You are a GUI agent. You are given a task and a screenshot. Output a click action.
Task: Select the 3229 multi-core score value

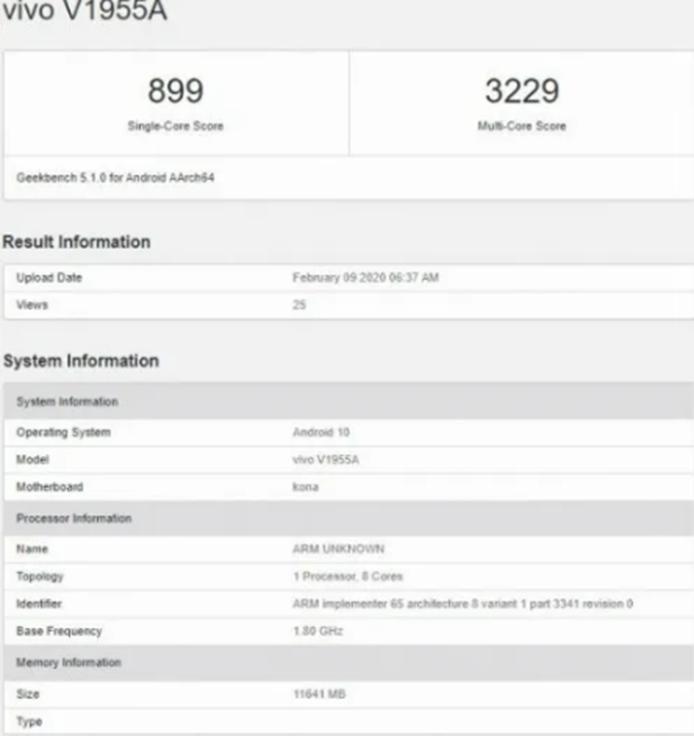click(522, 91)
